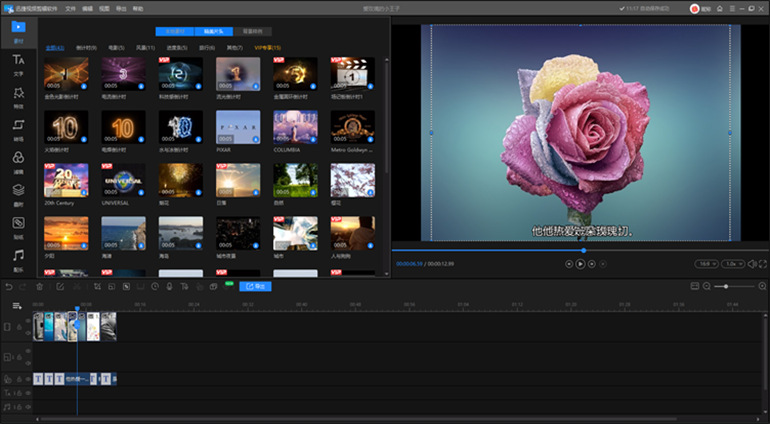Lock the music note track
The height and width of the screenshot is (424, 770).
coord(19,407)
